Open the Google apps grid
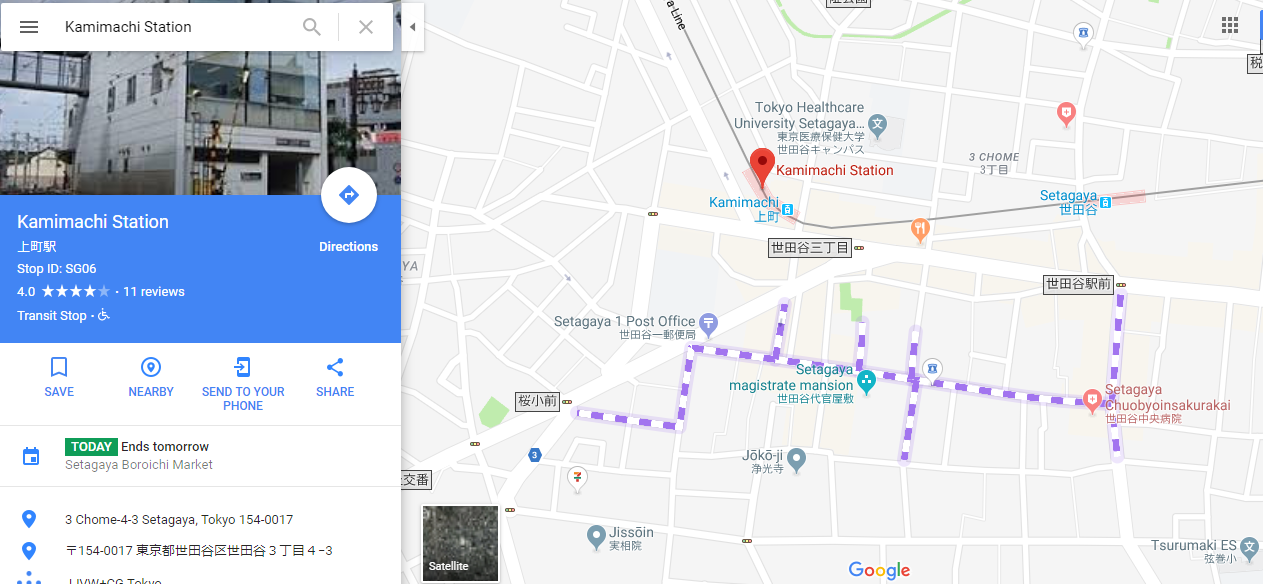 tap(1230, 26)
